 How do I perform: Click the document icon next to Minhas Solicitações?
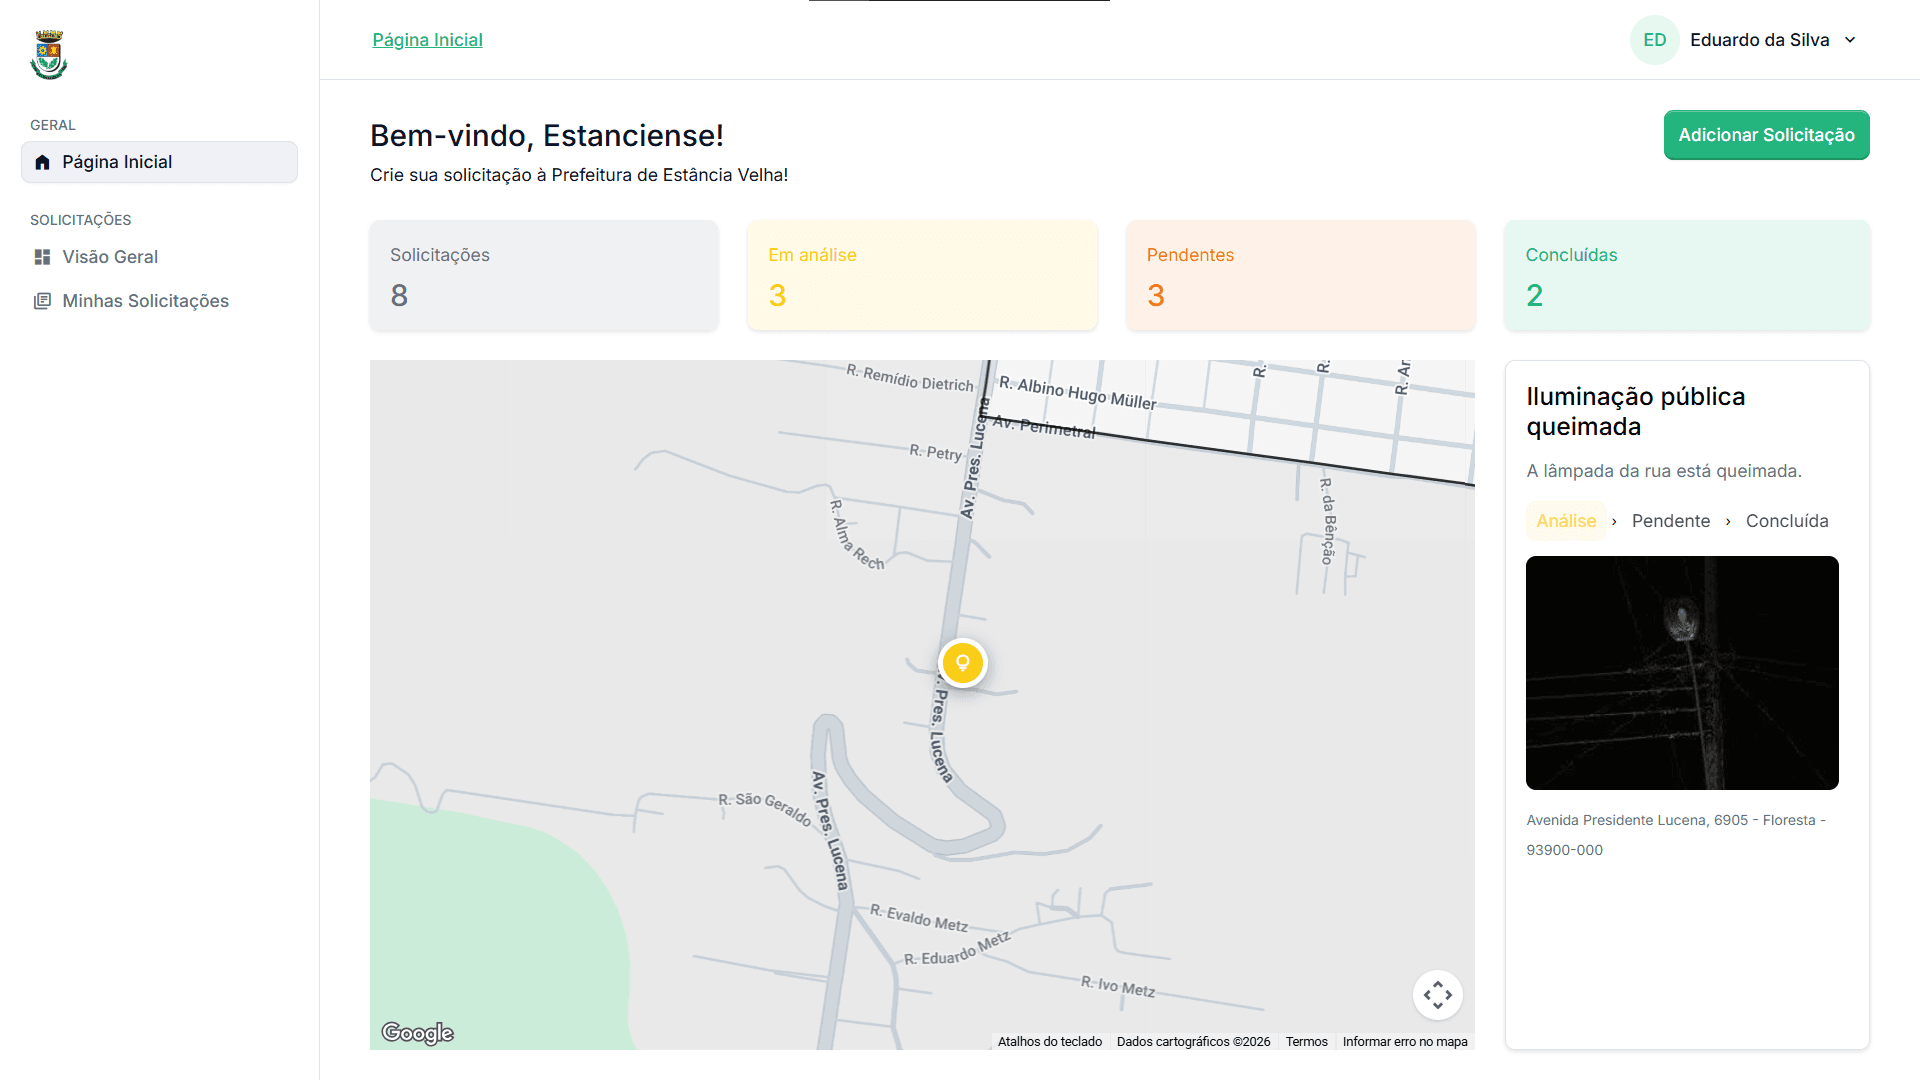pos(42,301)
